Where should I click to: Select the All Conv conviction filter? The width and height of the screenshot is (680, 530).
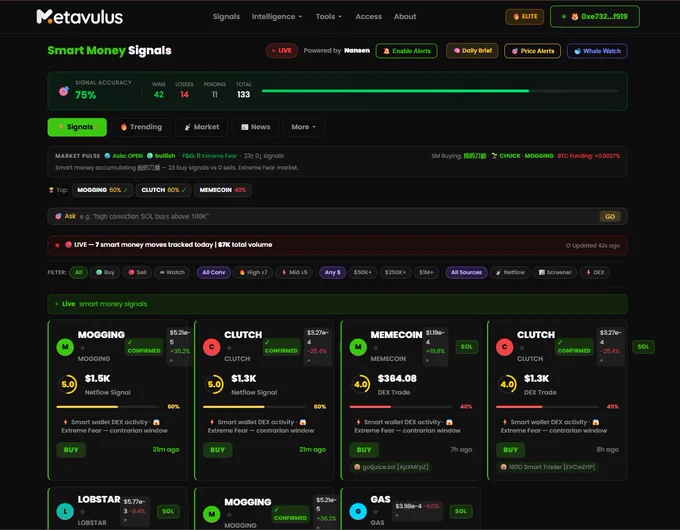point(213,272)
